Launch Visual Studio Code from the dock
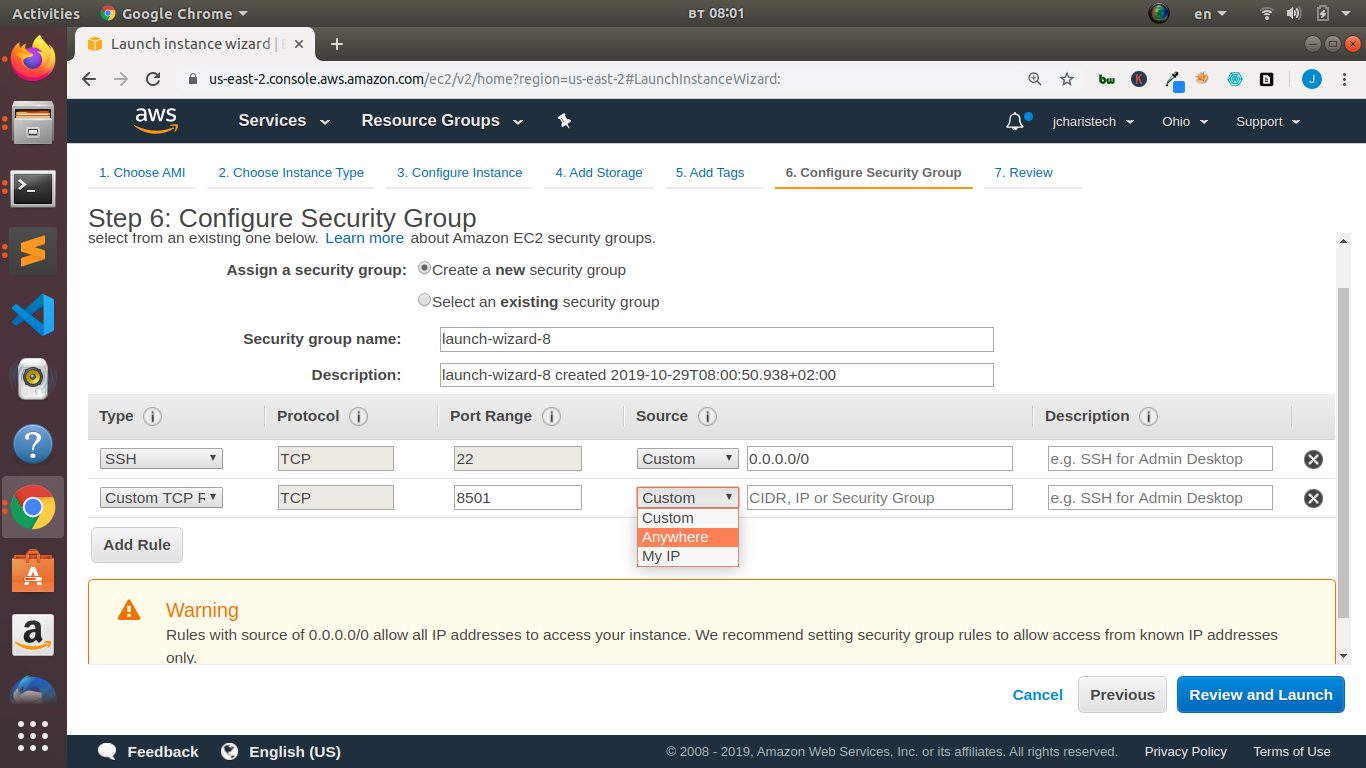 (x=33, y=315)
